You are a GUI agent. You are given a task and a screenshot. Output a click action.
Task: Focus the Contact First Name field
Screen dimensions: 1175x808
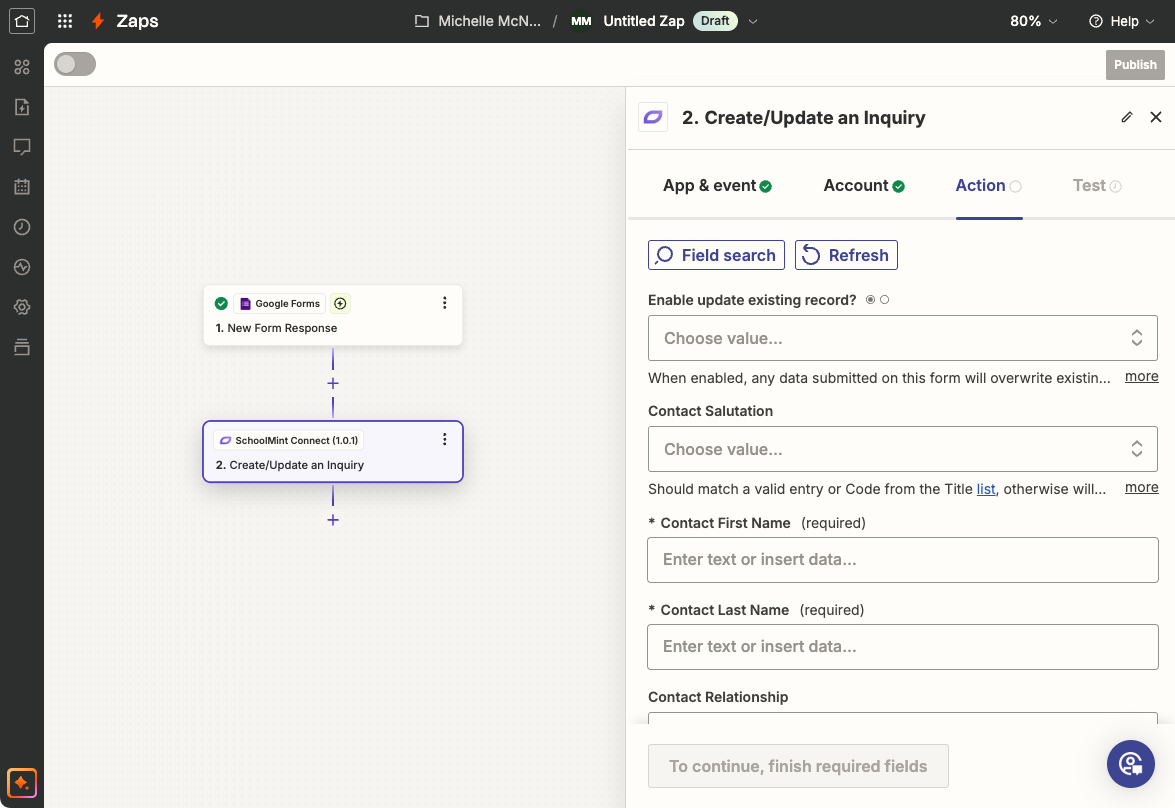[x=902, y=560]
